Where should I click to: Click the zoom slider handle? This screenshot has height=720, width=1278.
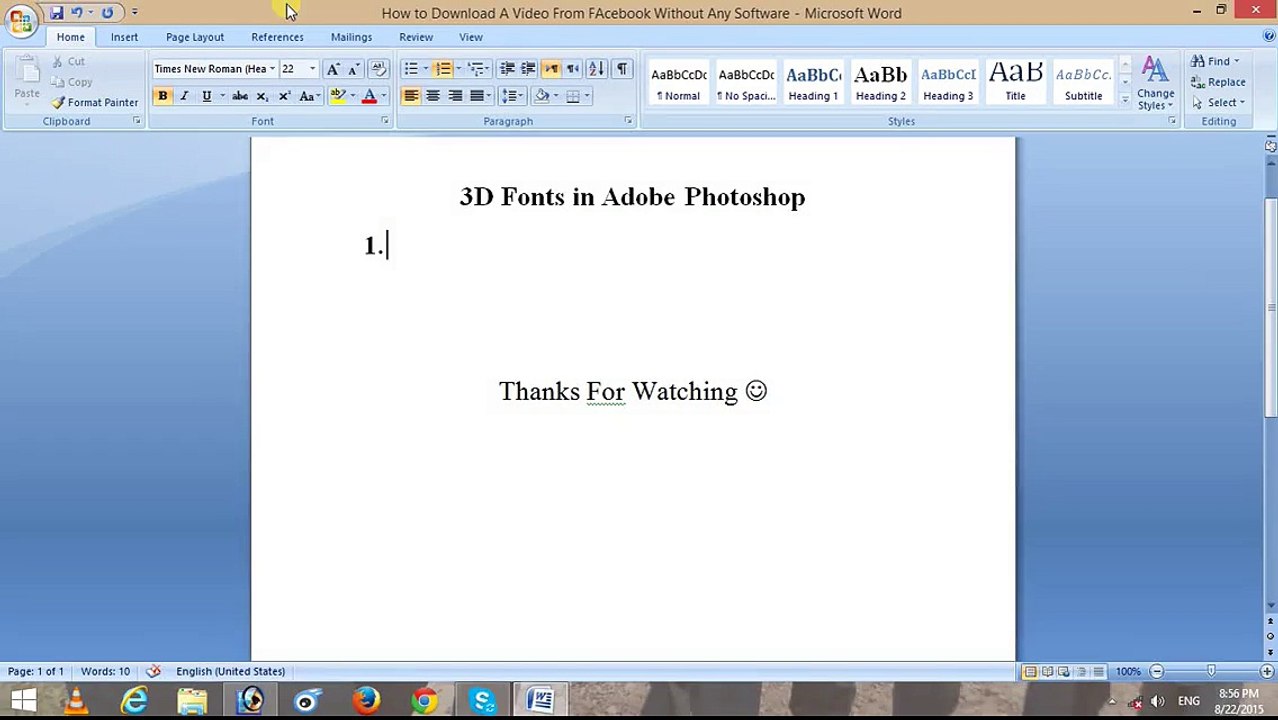1211,671
